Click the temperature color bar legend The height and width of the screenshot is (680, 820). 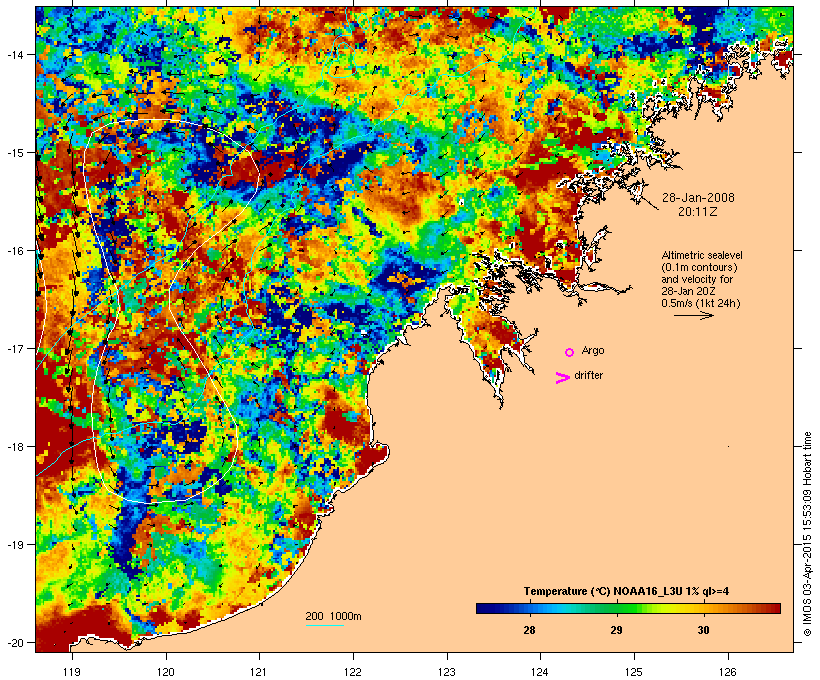point(628,608)
